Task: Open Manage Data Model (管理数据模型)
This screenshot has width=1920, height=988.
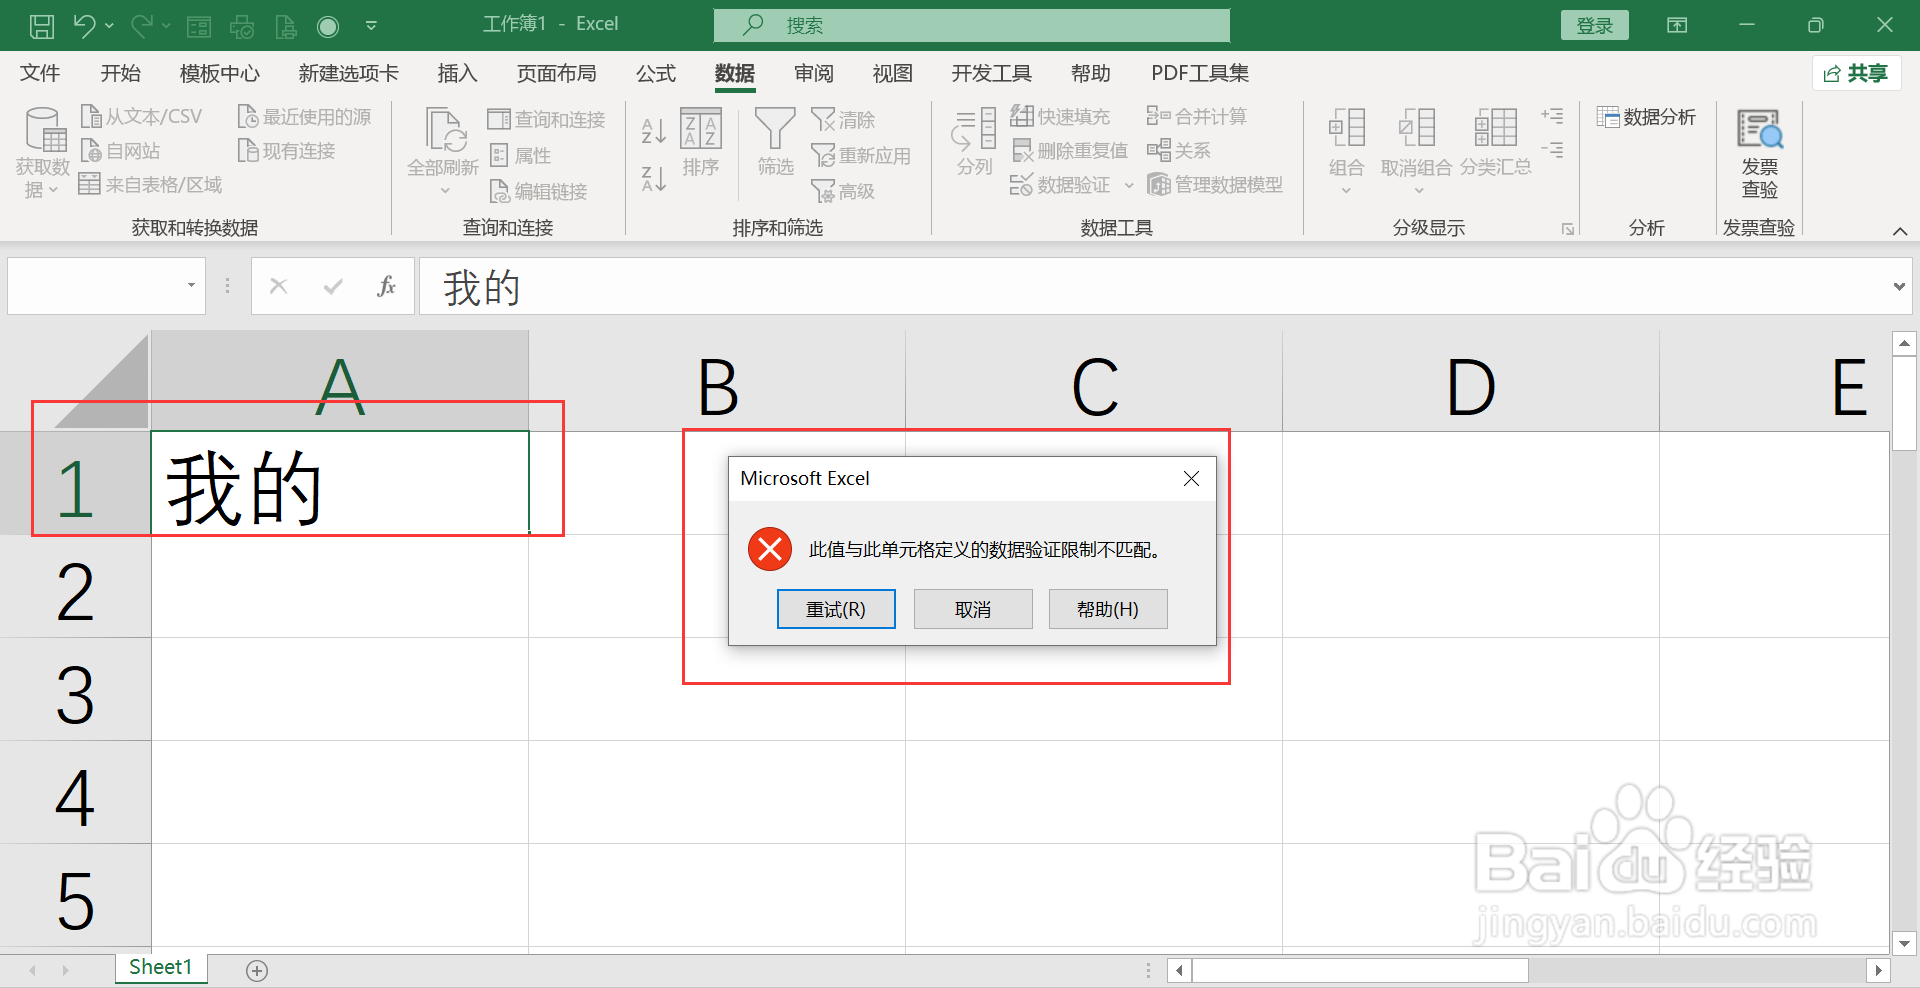Action: 1215,185
